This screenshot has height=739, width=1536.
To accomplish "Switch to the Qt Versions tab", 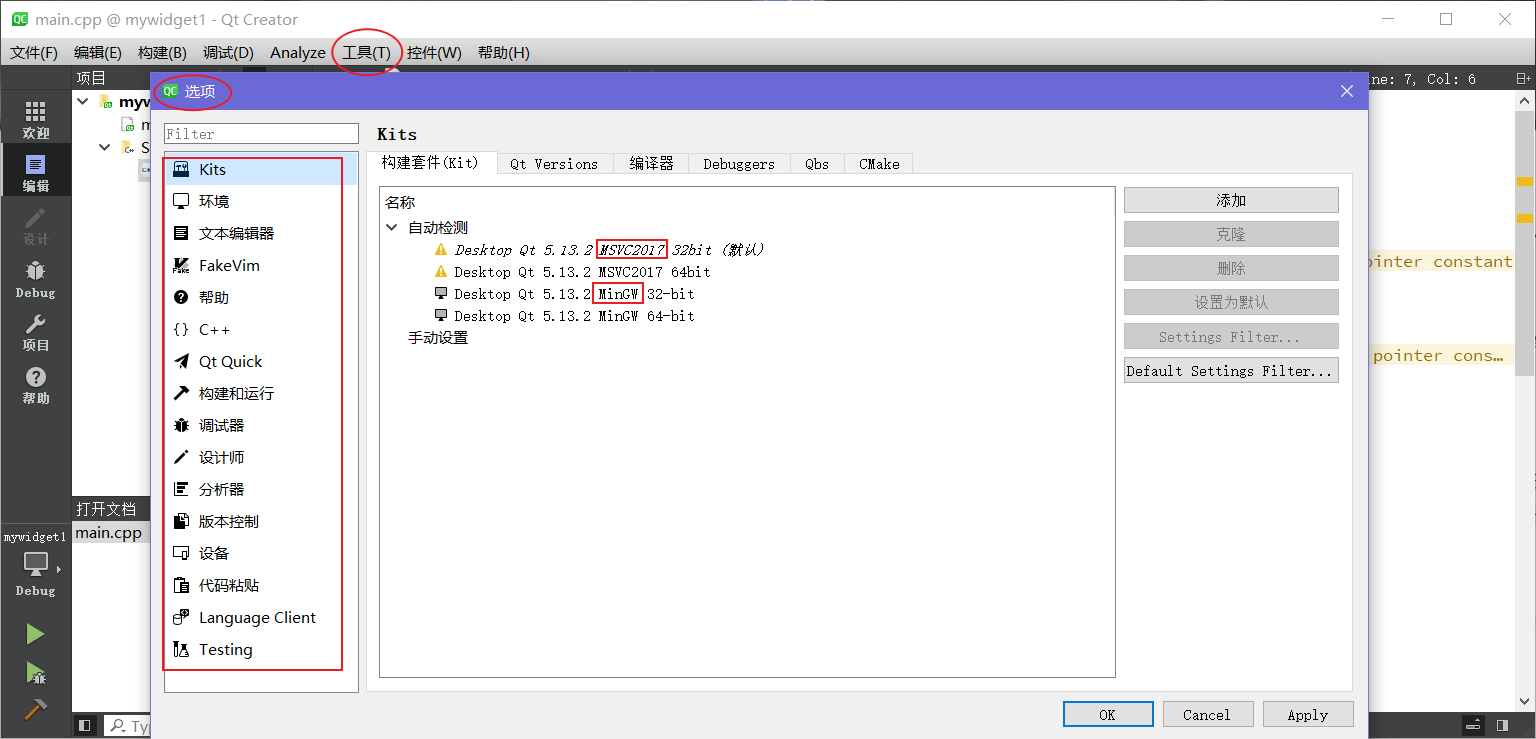I will coord(554,164).
